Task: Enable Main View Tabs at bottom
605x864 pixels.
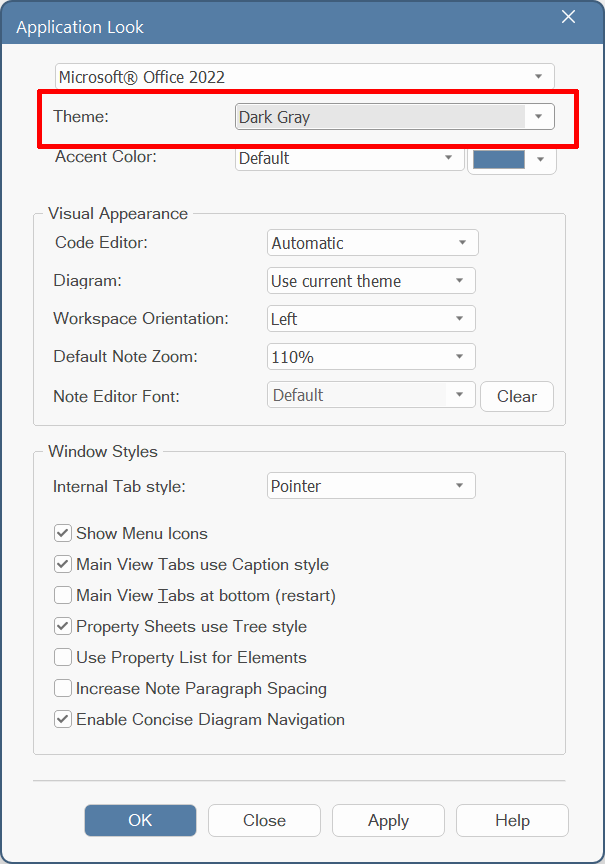Action: coord(63,595)
